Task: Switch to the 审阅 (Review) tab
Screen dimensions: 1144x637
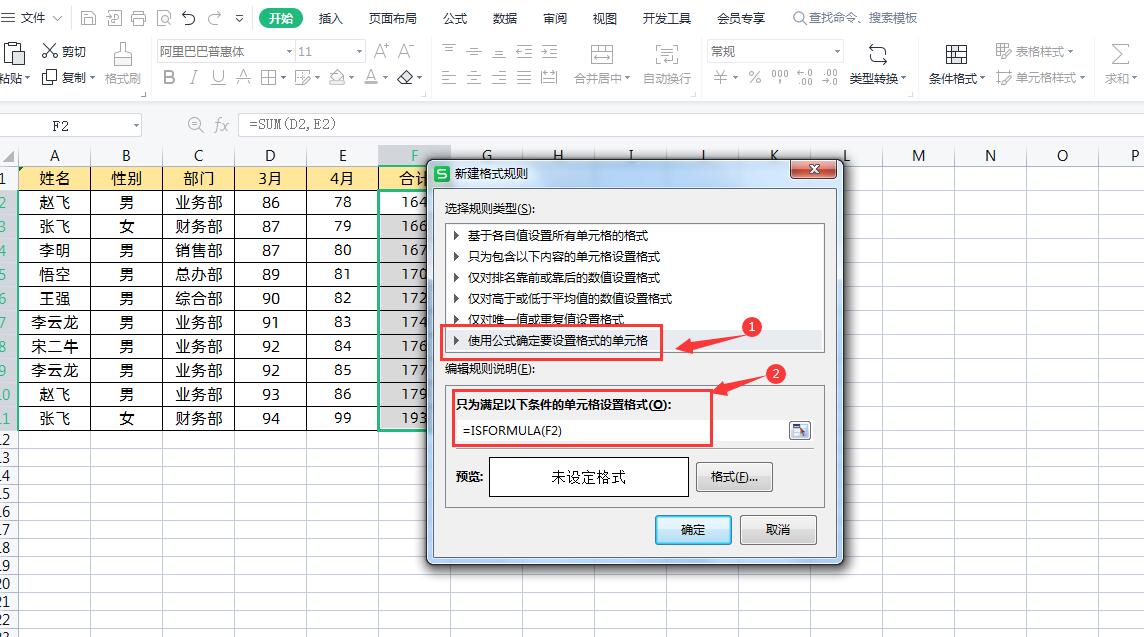Action: [x=554, y=18]
